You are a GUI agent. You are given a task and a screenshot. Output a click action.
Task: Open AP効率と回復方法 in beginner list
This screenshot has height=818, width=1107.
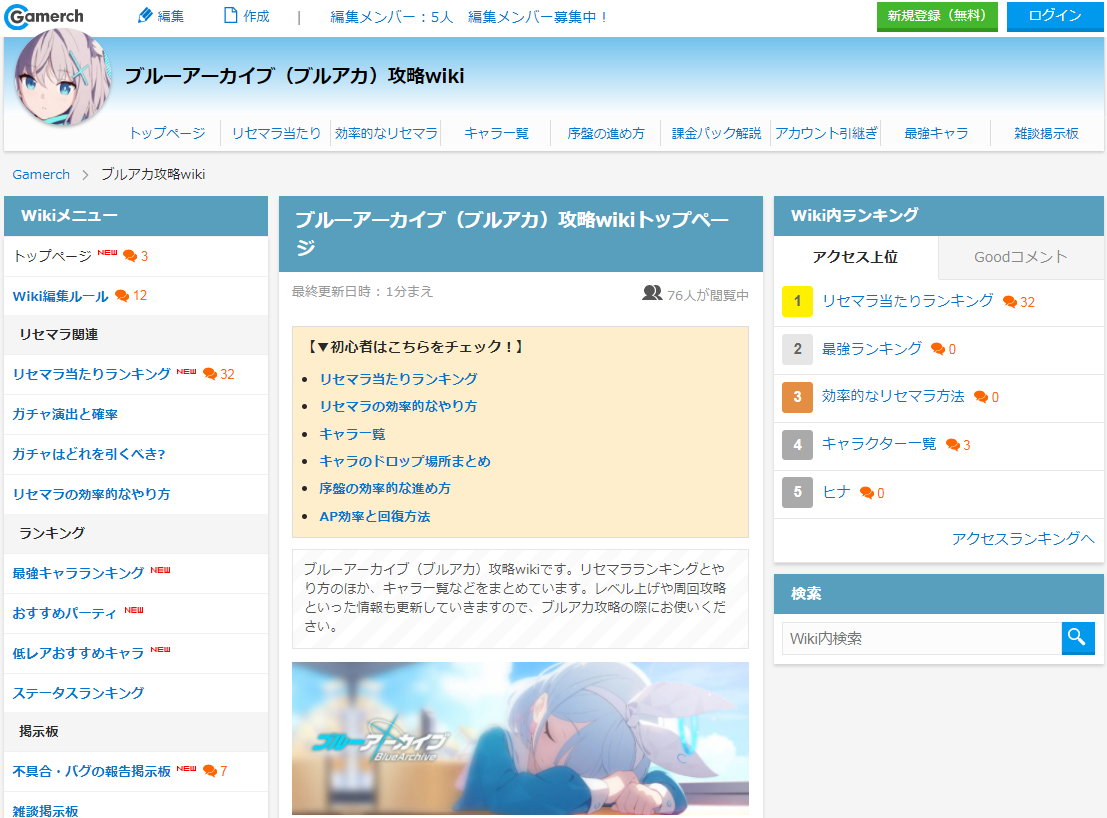[375, 517]
